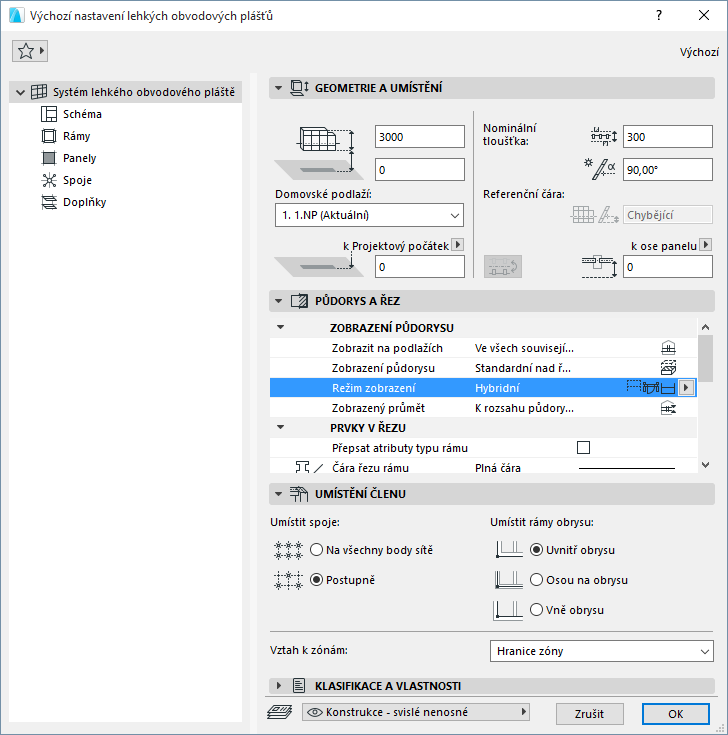
Task: Click the layer icon next to Konstrukce
Action: [279, 712]
